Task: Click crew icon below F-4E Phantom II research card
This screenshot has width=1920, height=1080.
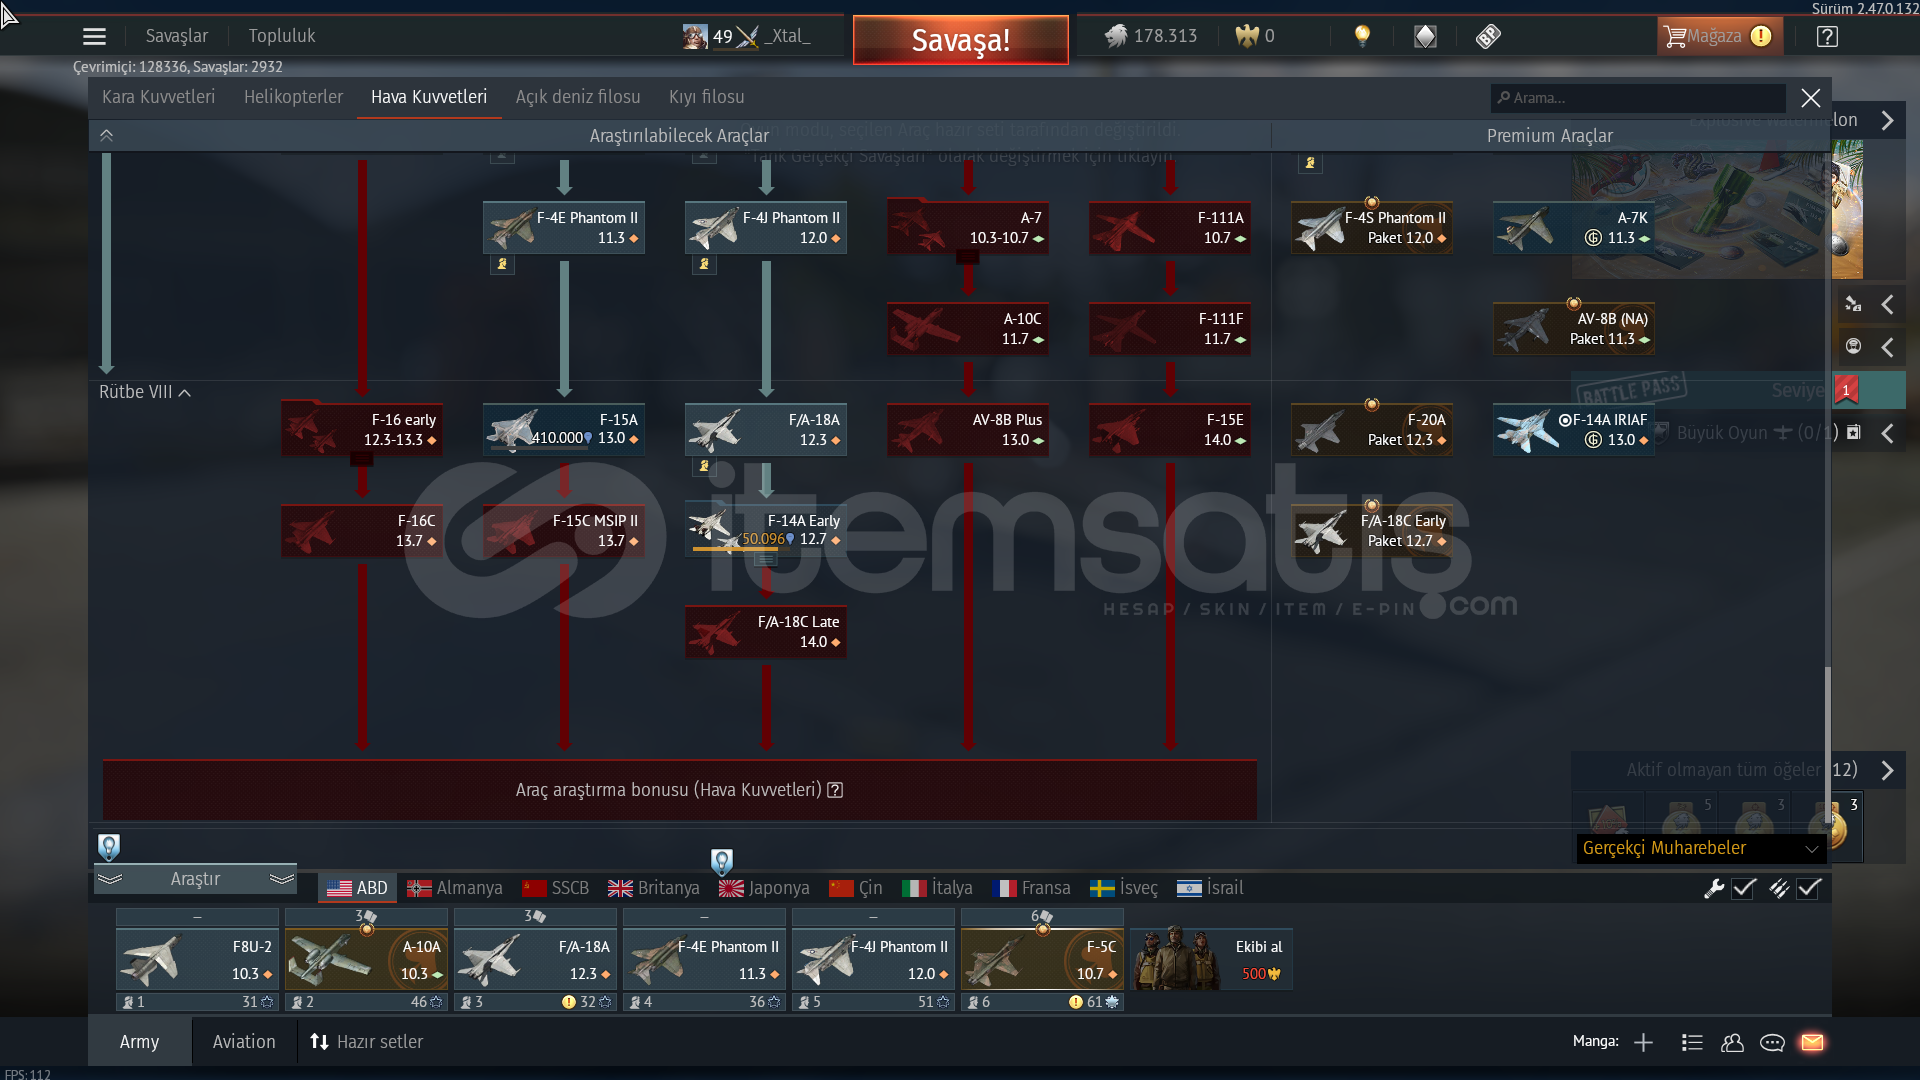Action: 502,264
